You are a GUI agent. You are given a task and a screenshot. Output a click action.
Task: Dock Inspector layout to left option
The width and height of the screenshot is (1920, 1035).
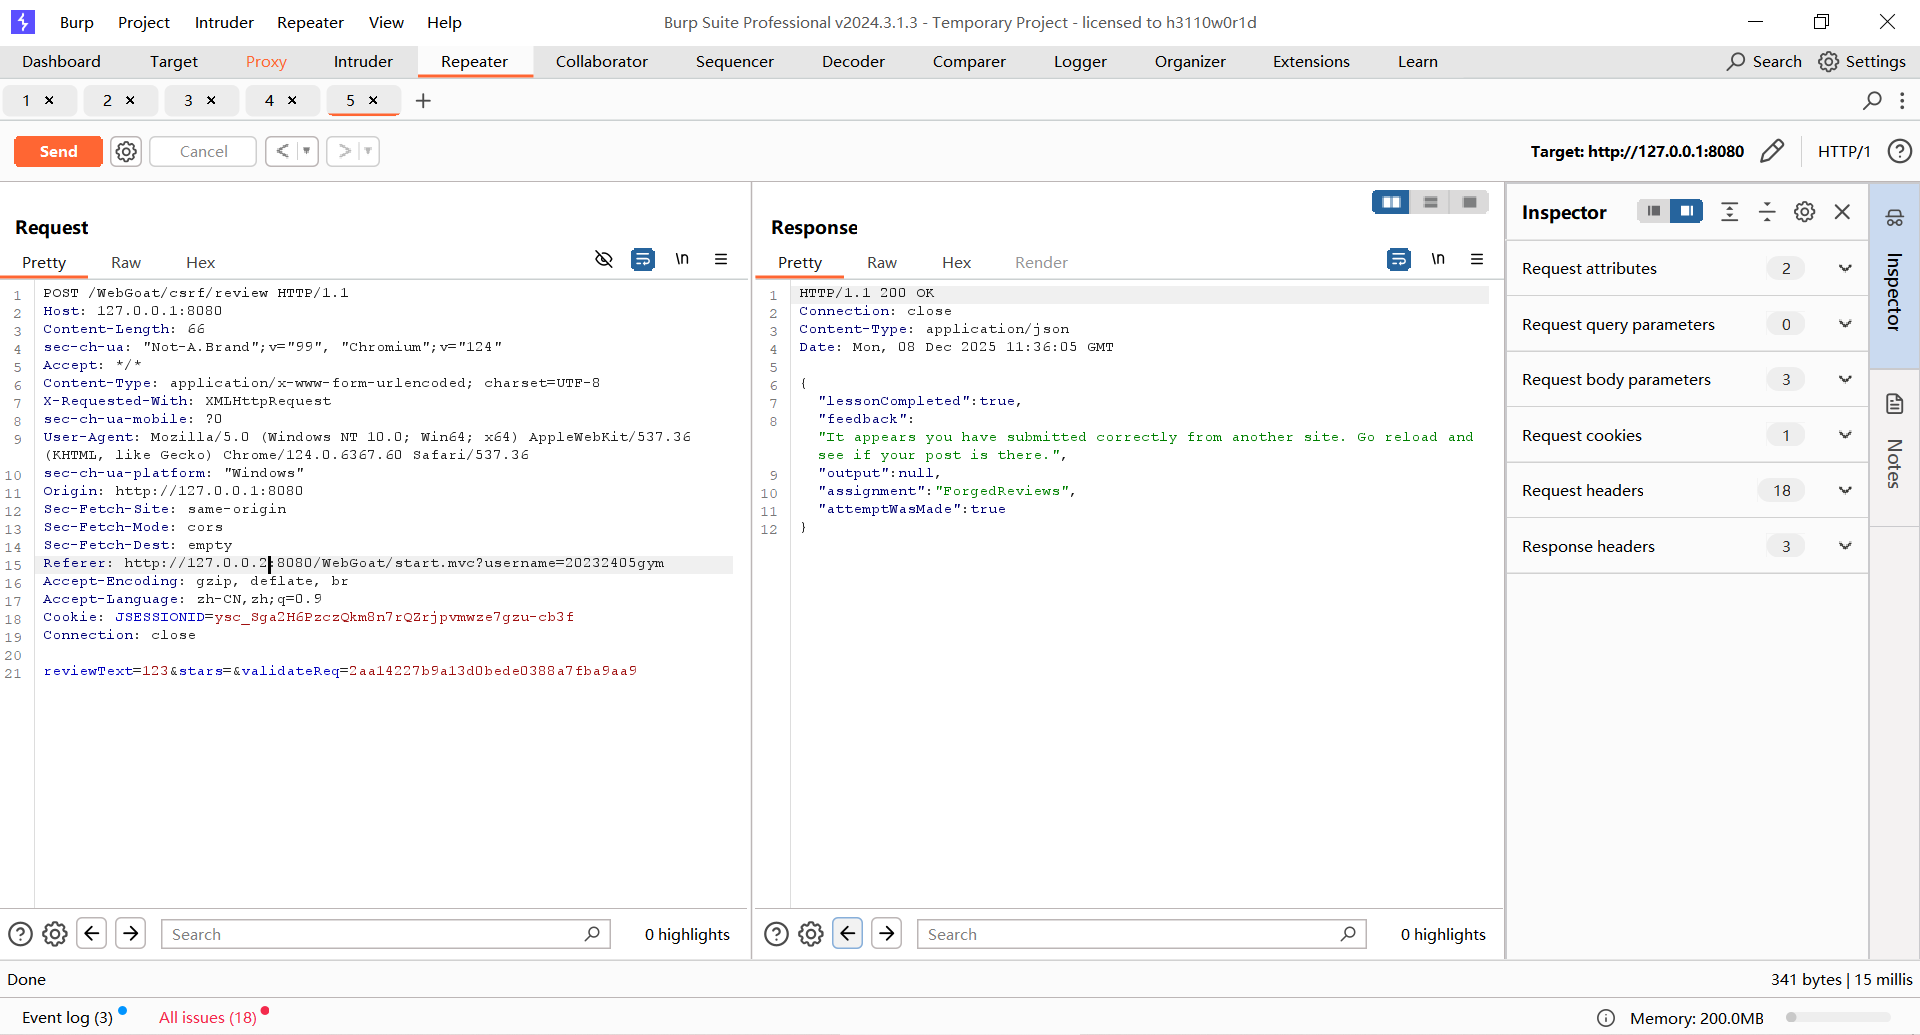[x=1654, y=211]
